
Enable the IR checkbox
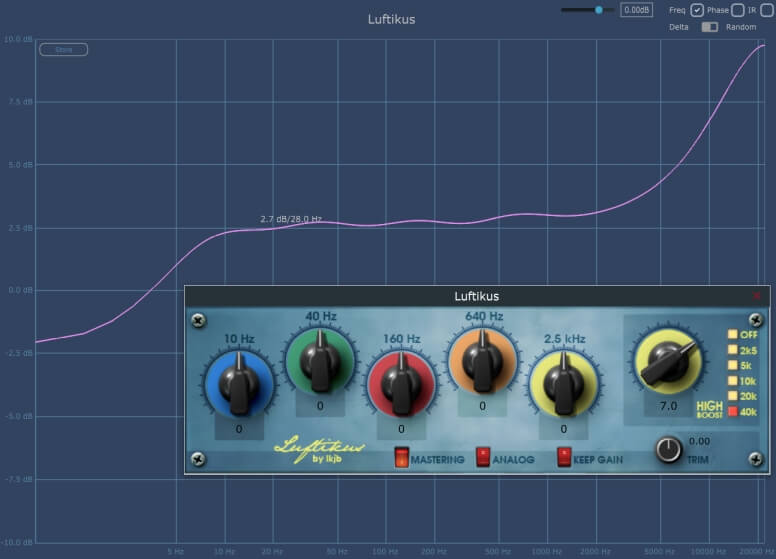(x=767, y=10)
